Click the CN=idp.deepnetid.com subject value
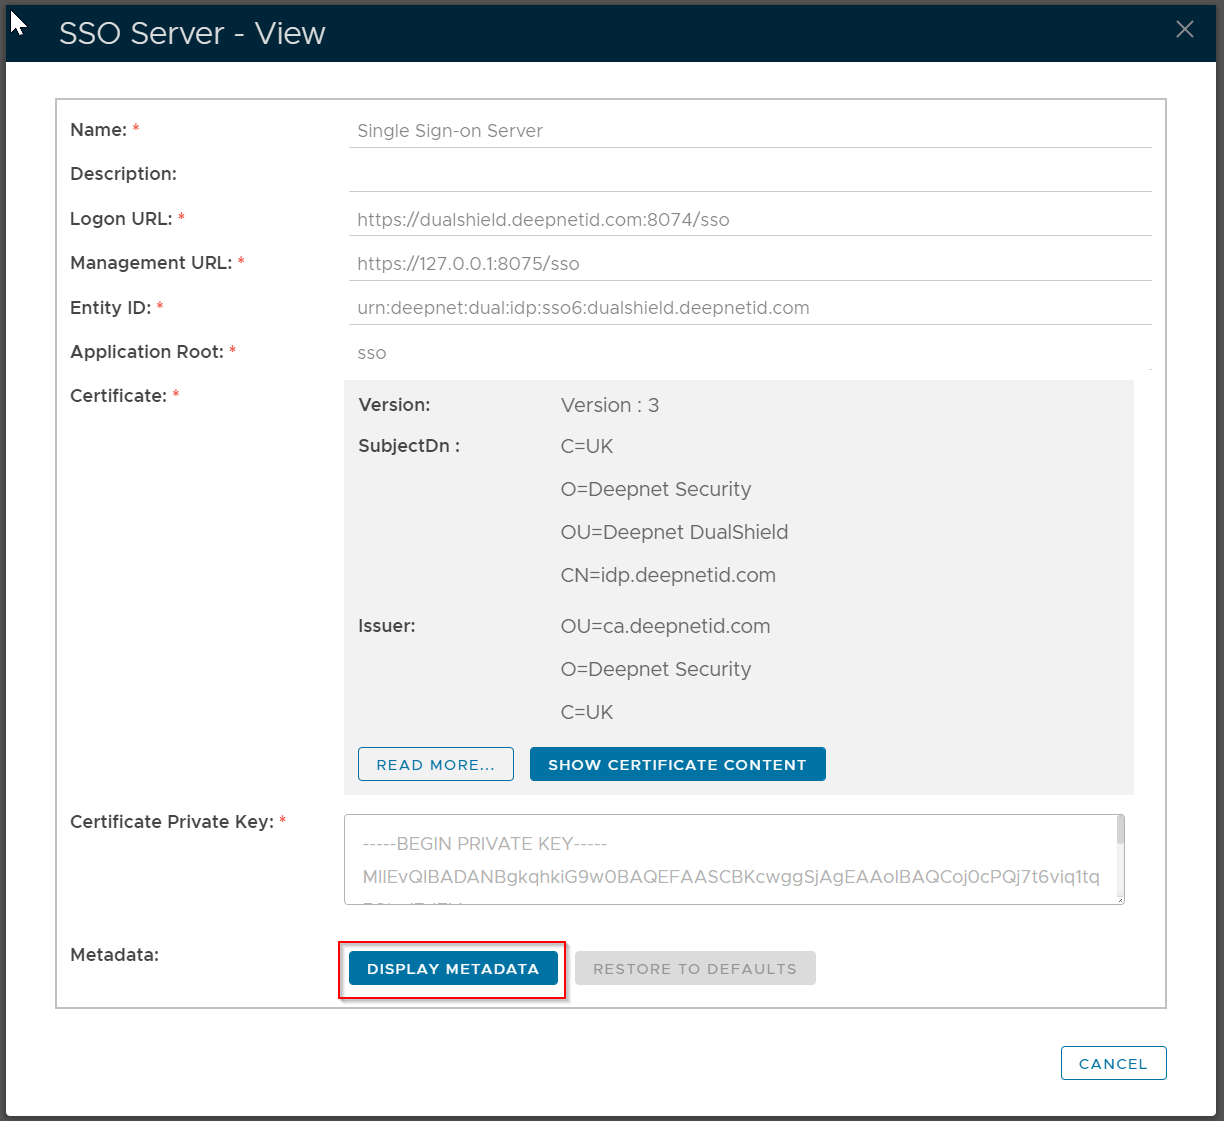 668,576
